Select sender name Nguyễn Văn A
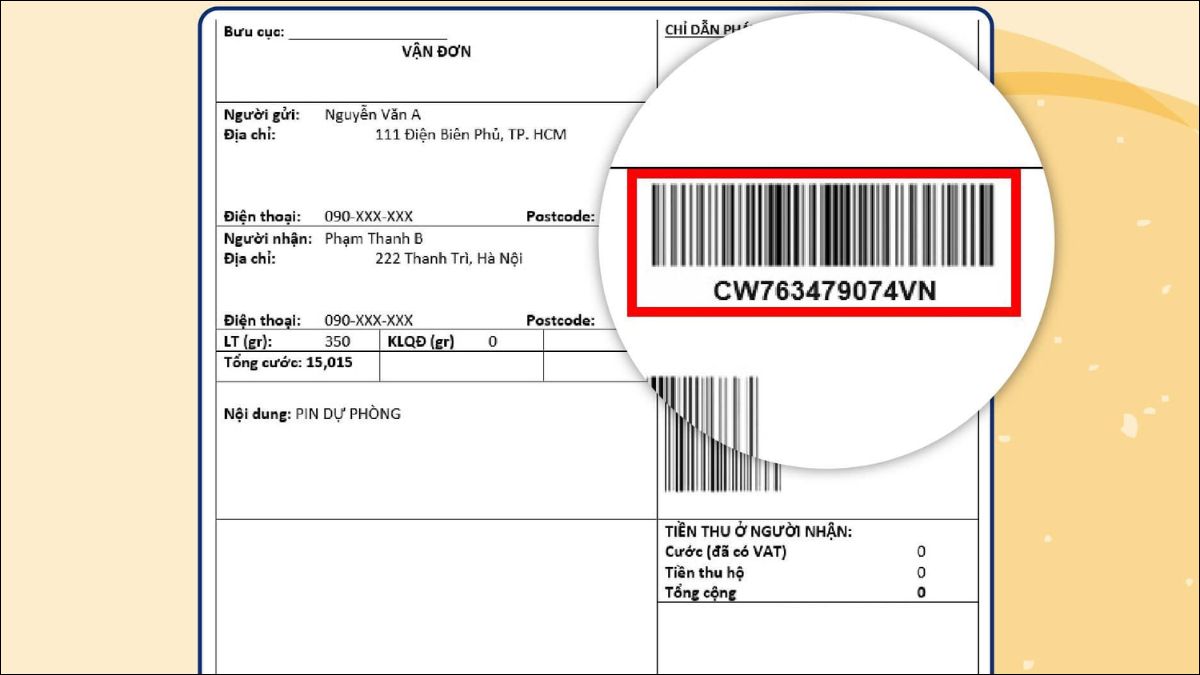 (x=373, y=114)
